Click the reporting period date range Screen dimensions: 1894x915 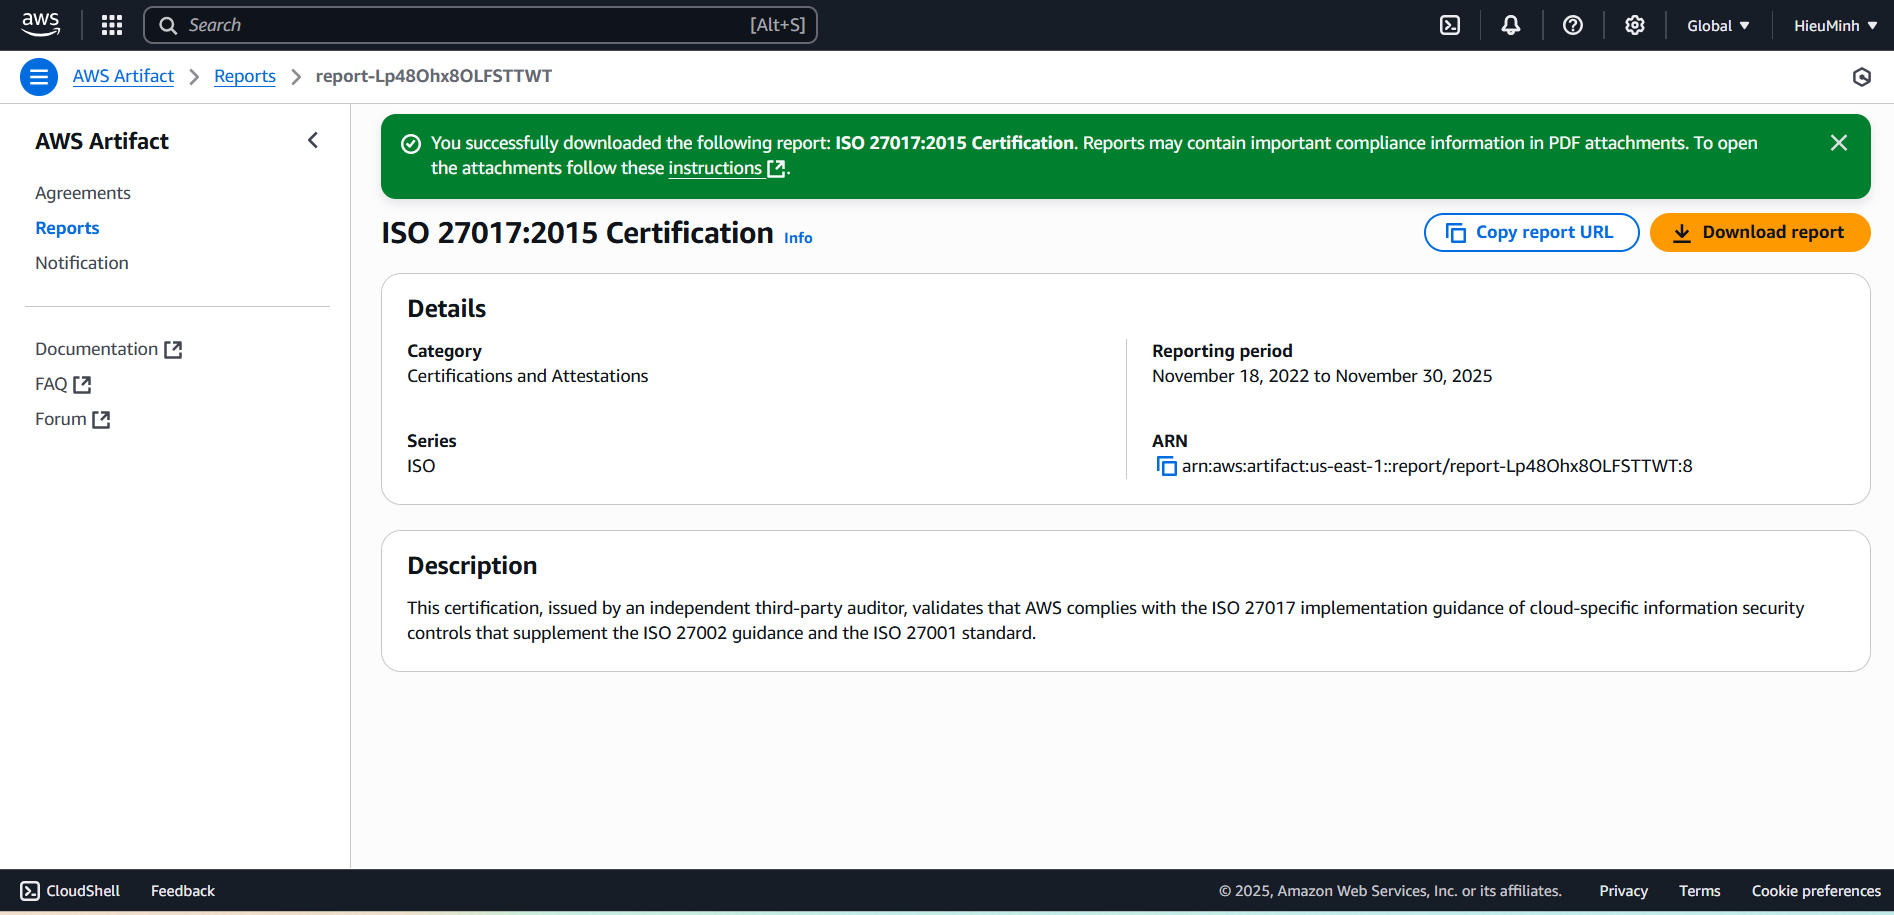[1322, 376]
